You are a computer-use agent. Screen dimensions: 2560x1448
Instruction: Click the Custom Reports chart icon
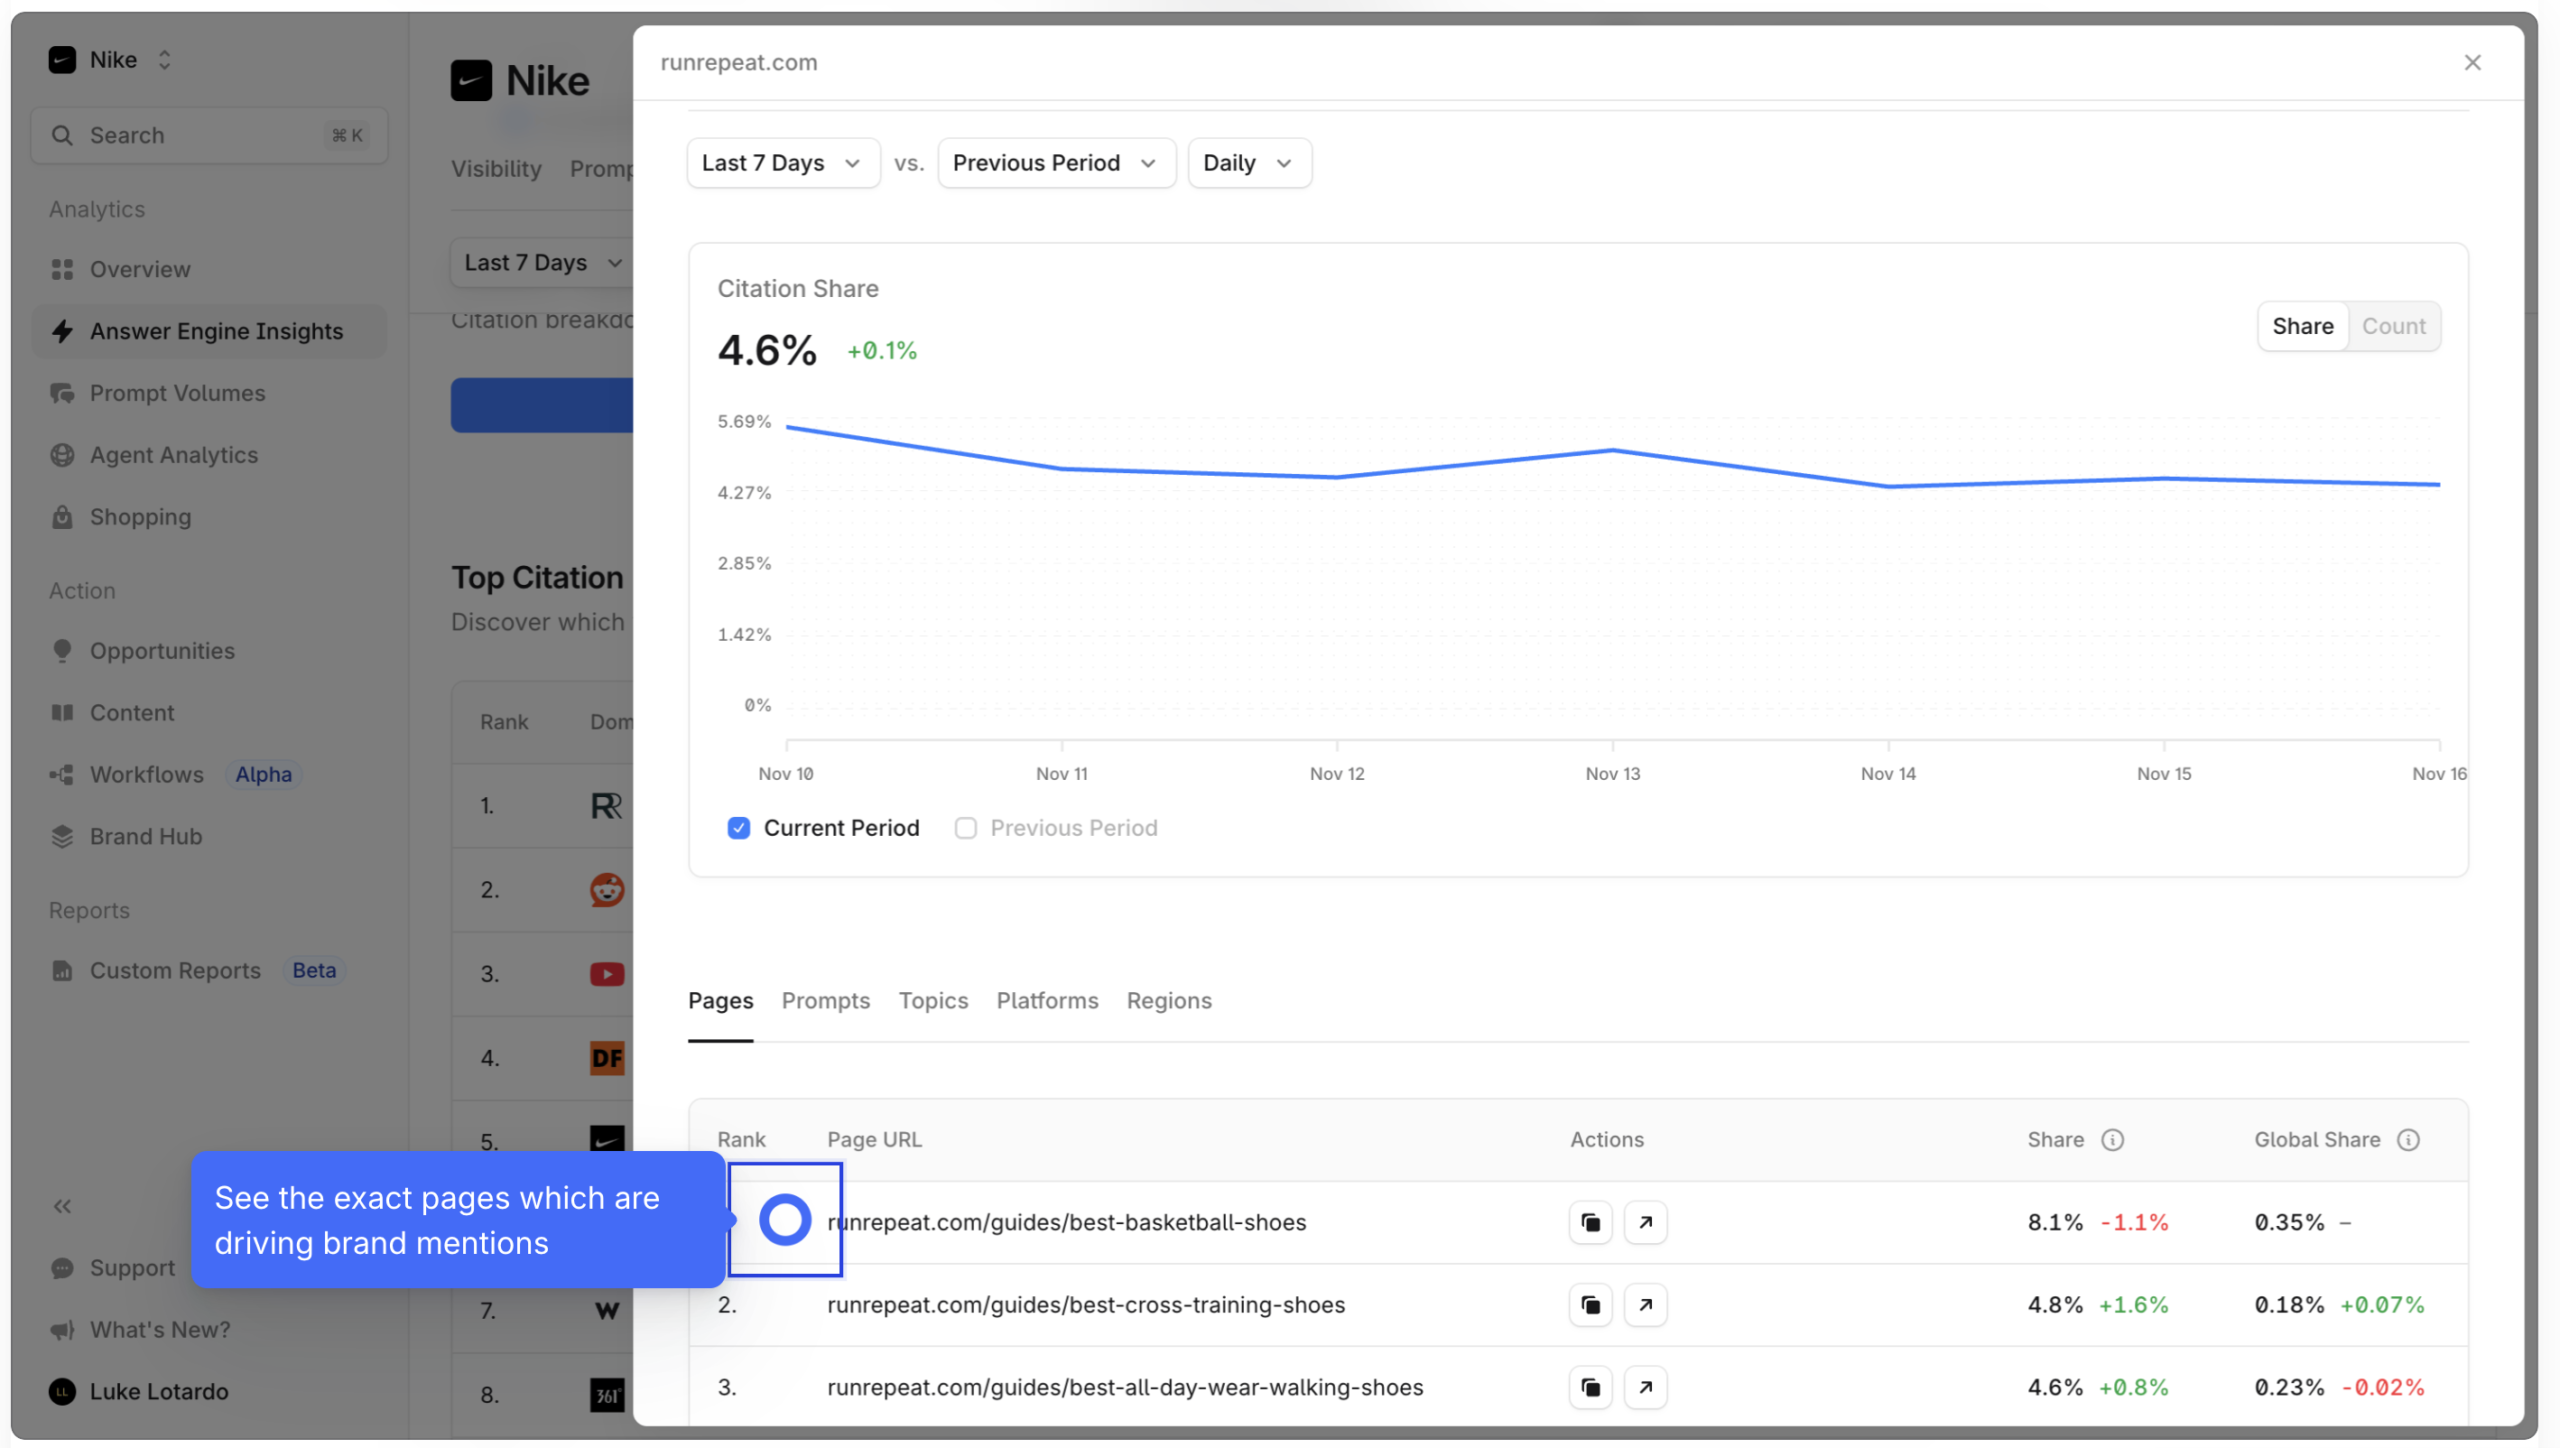point(62,971)
